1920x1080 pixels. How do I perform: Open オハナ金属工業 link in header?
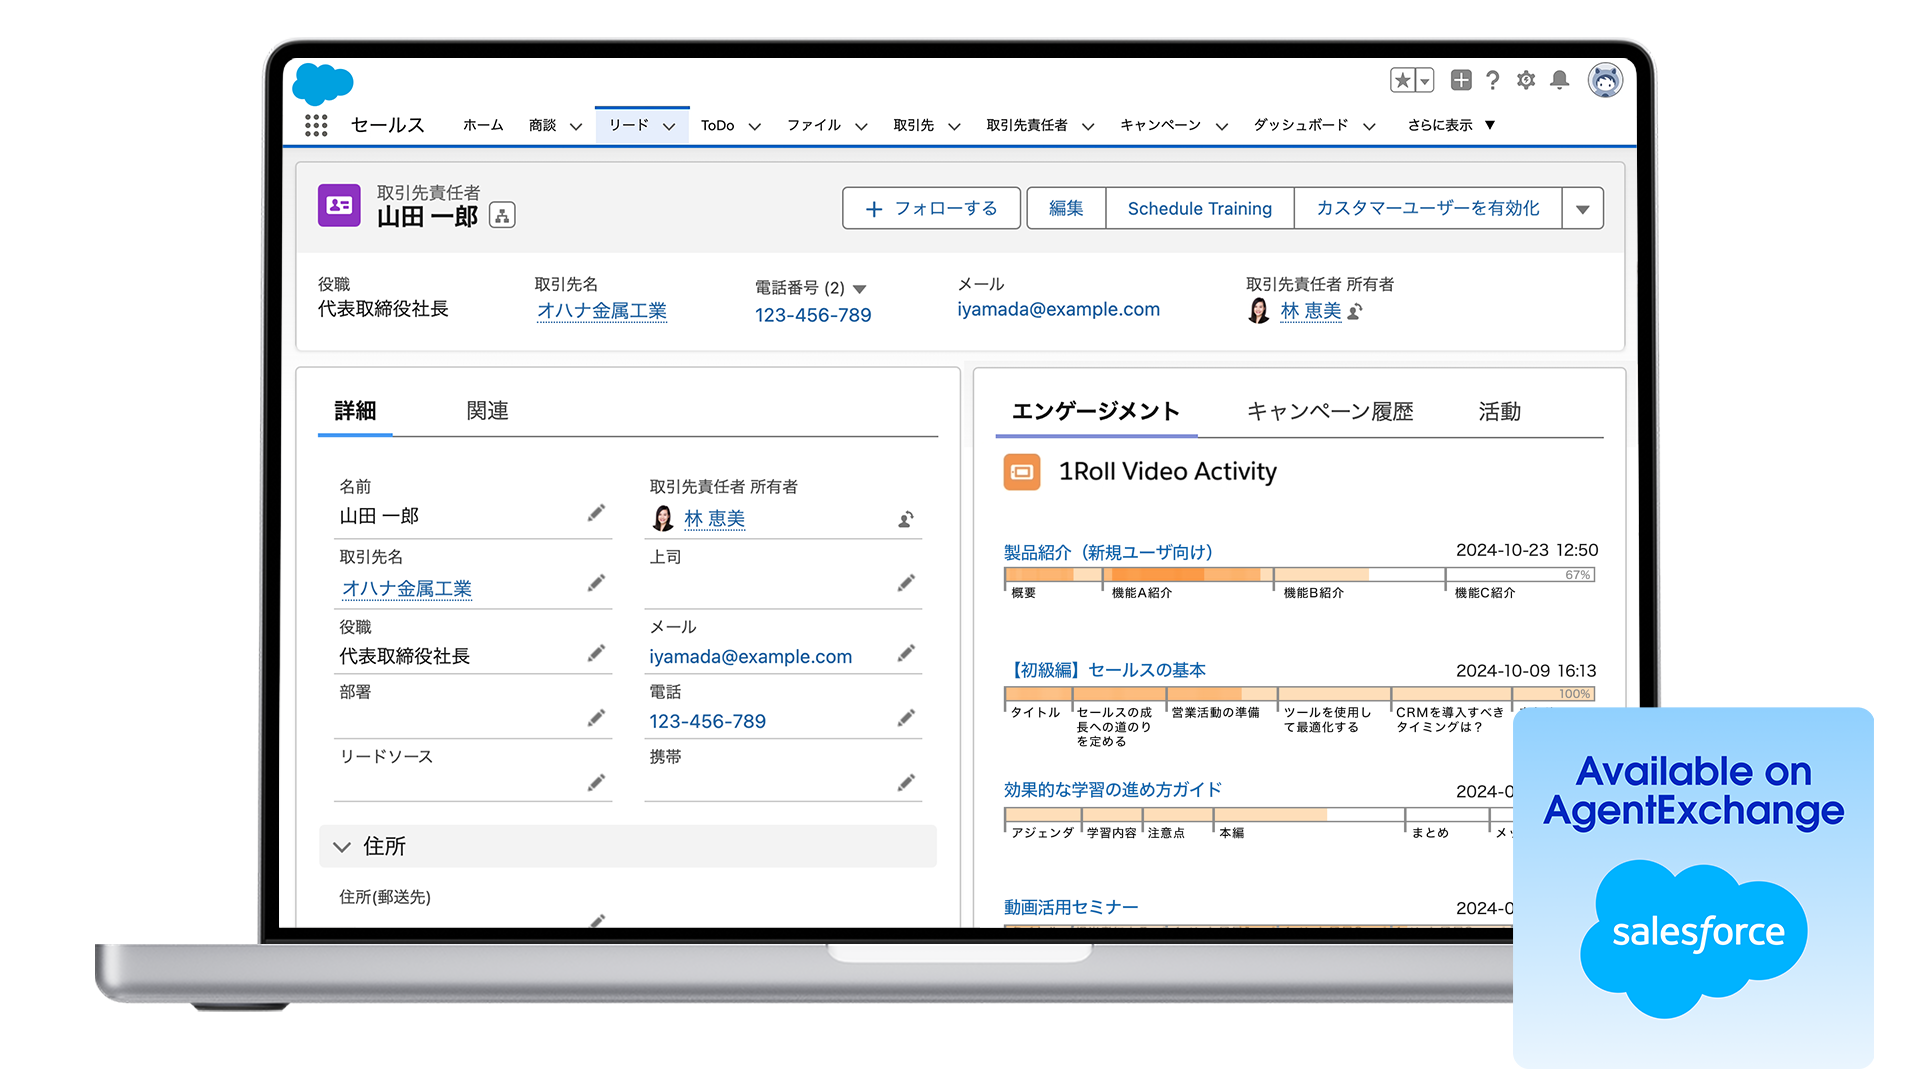pos(602,311)
